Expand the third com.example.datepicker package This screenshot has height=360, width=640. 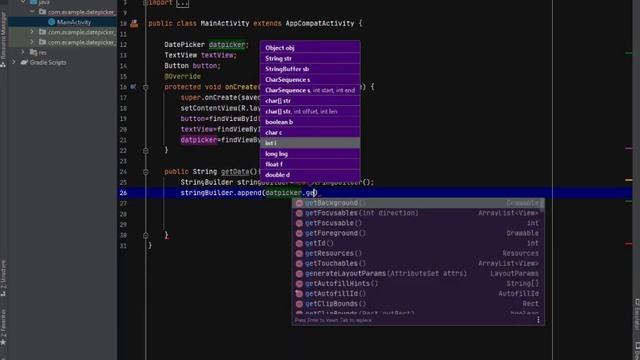tap(32, 42)
